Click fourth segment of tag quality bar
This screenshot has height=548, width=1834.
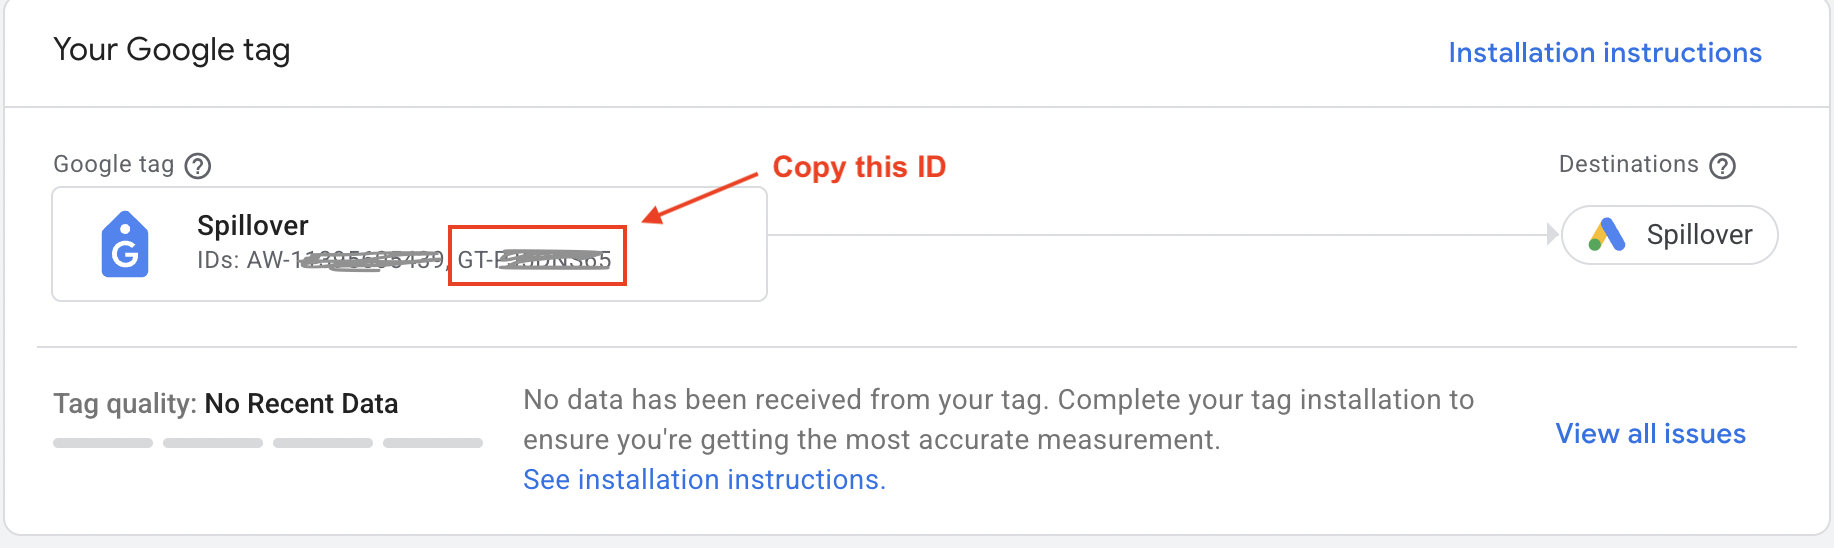[433, 443]
